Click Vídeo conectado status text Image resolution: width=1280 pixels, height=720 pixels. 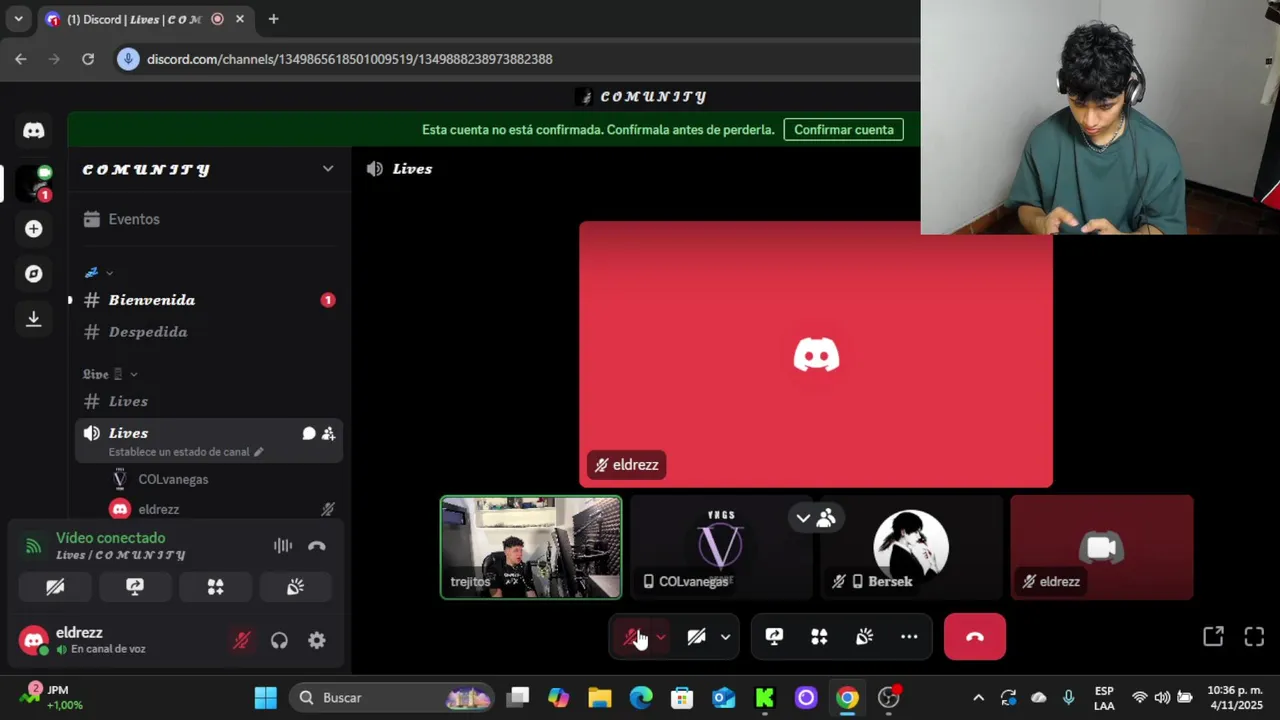tap(110, 538)
